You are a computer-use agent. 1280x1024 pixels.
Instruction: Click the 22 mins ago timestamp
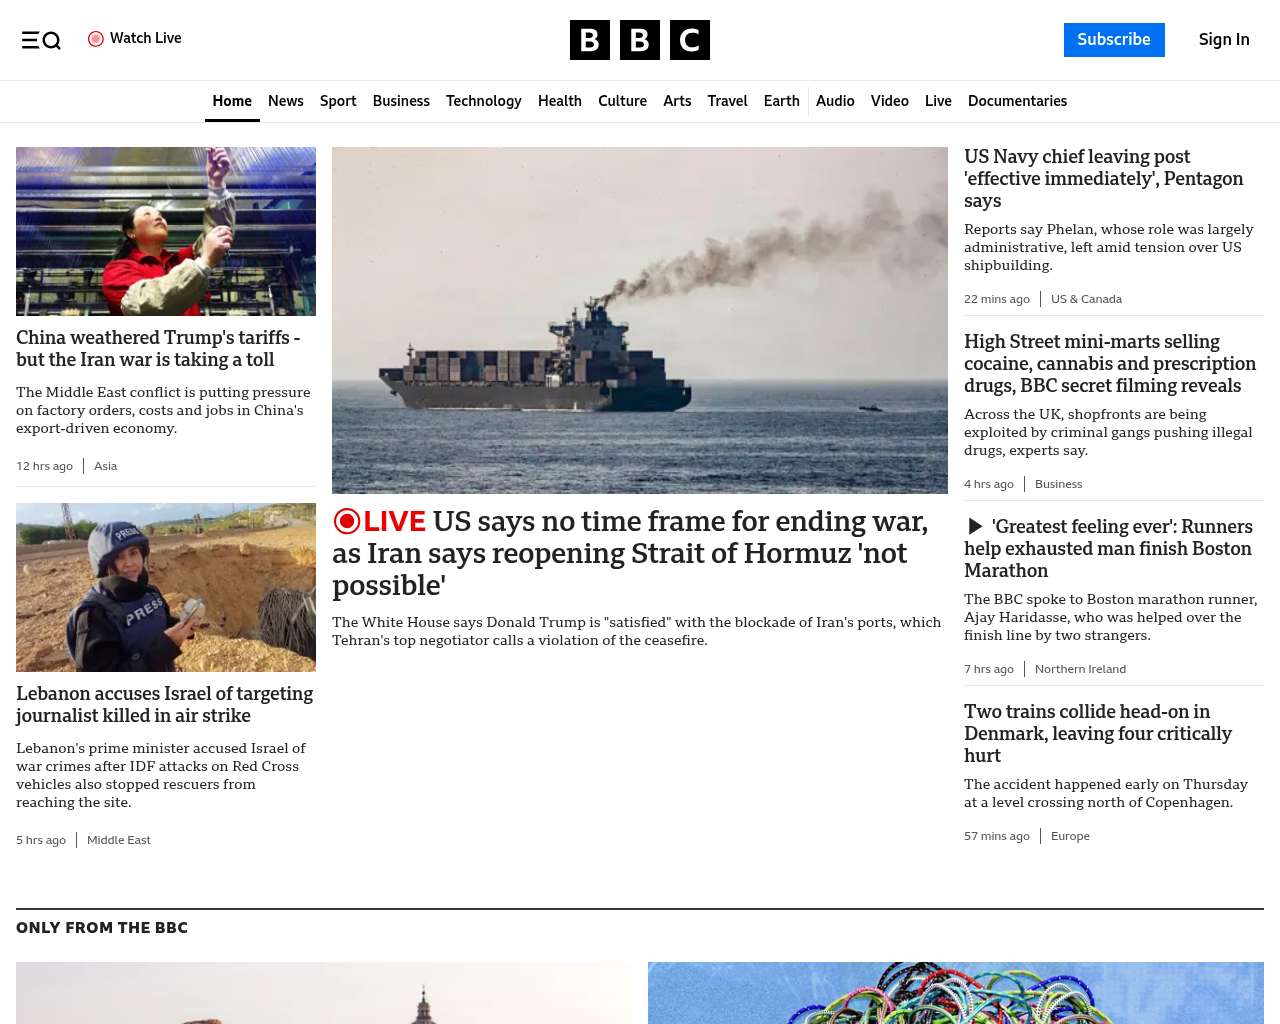997,299
